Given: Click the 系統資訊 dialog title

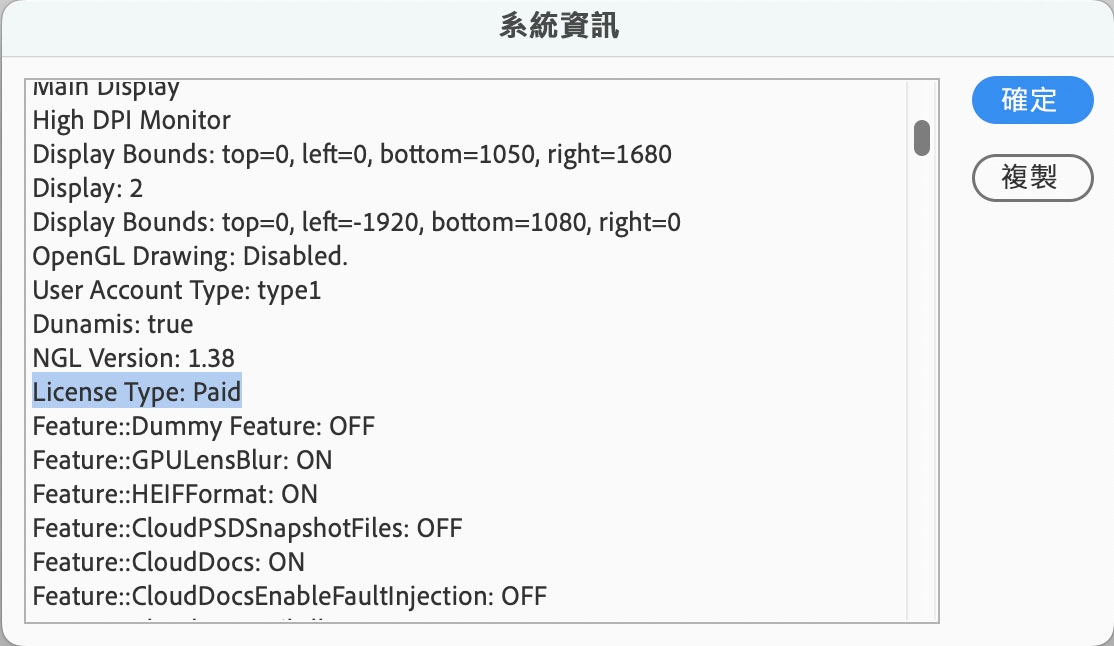Looking at the screenshot, I should (x=558, y=27).
